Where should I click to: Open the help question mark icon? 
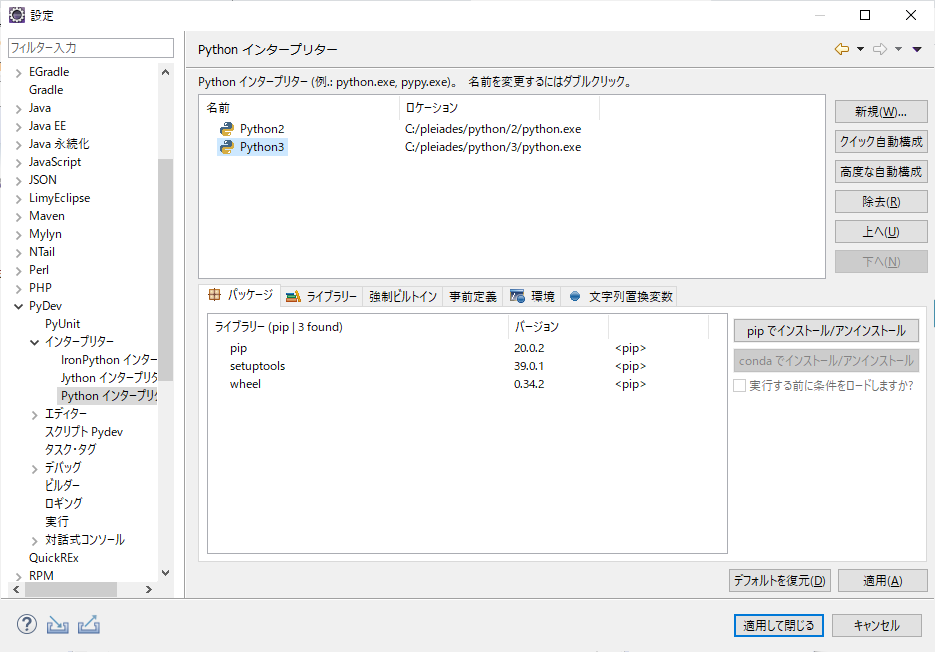[27, 625]
